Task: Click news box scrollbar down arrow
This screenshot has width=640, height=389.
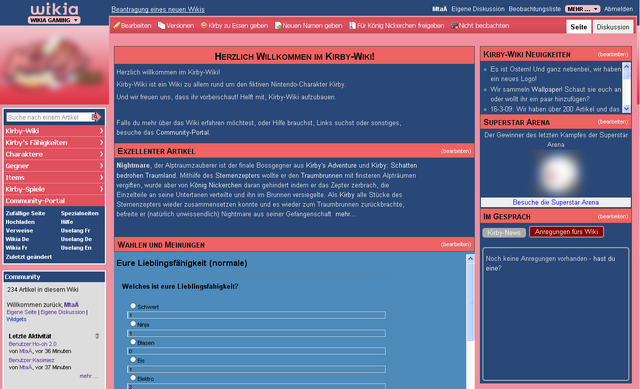Action: coord(627,109)
